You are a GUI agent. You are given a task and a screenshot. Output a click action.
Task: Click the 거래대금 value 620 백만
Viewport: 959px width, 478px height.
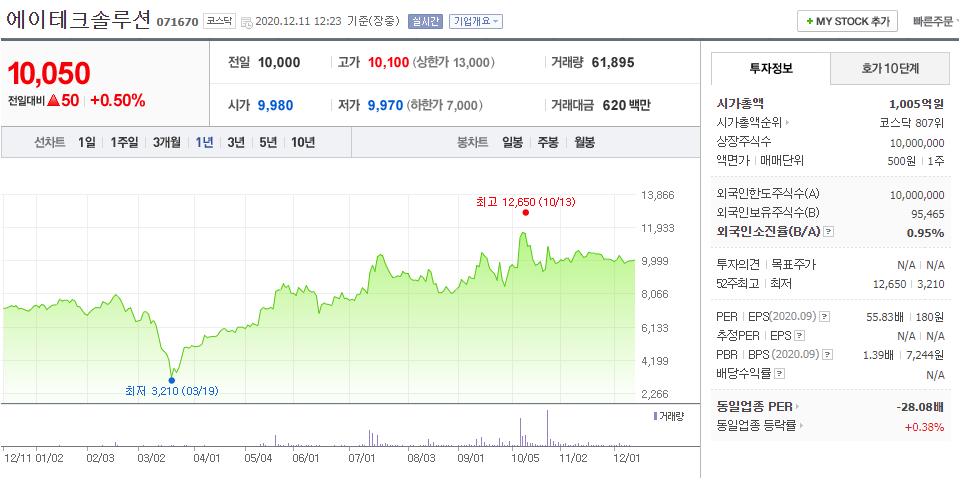(x=626, y=105)
